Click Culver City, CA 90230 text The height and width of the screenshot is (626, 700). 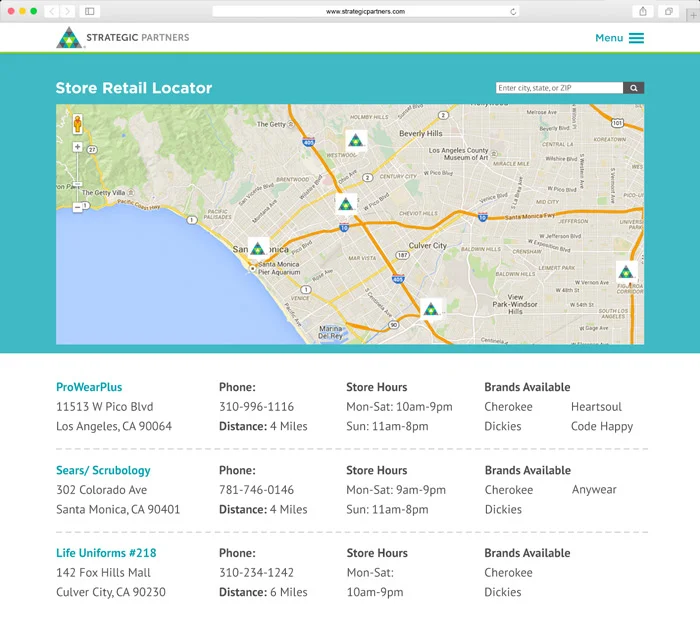(x=111, y=592)
